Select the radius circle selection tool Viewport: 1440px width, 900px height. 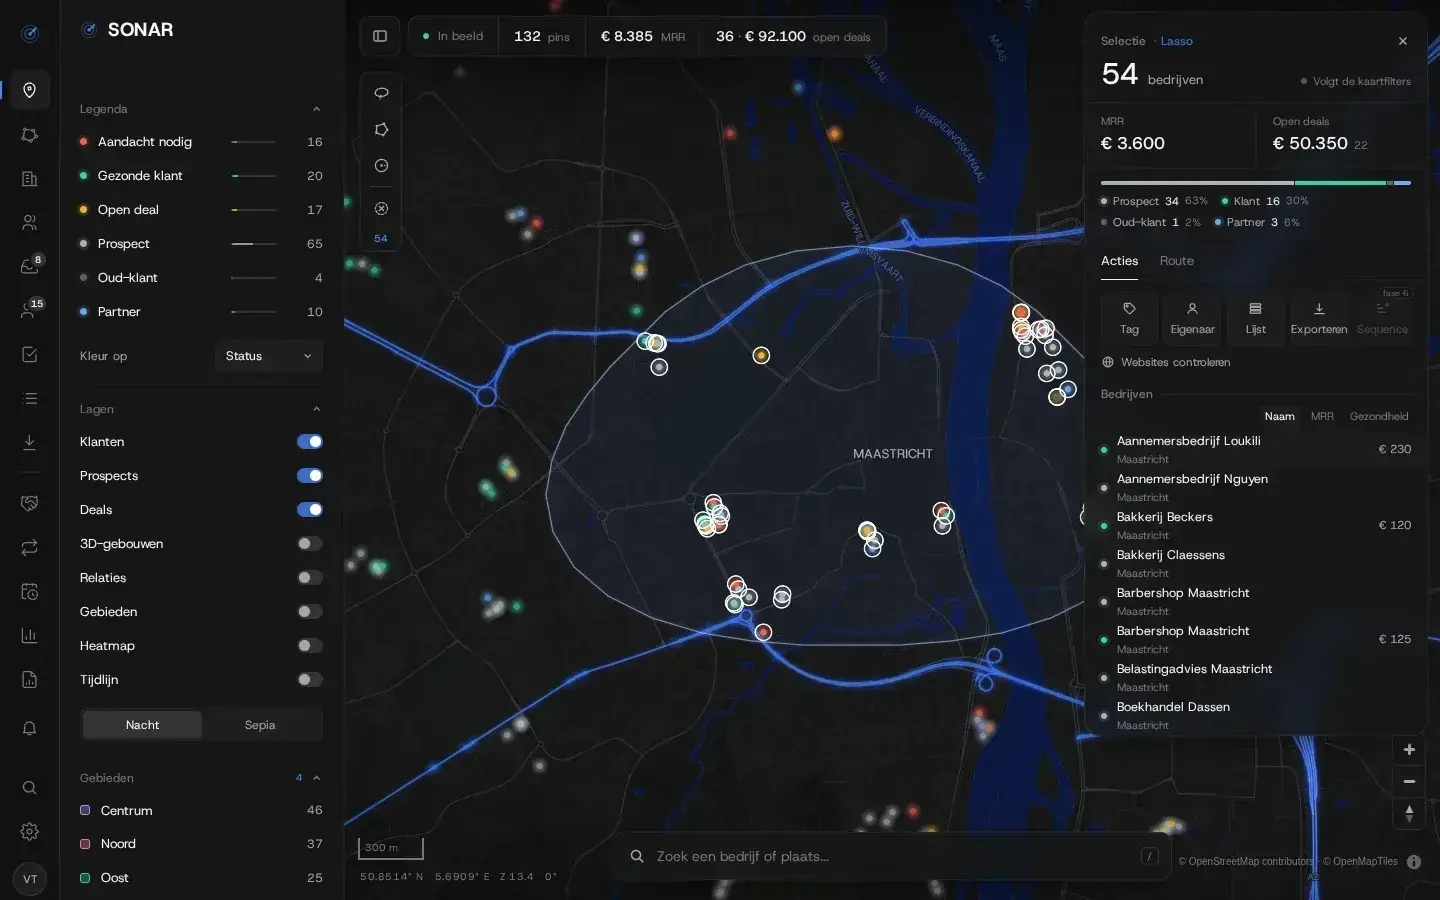point(381,166)
